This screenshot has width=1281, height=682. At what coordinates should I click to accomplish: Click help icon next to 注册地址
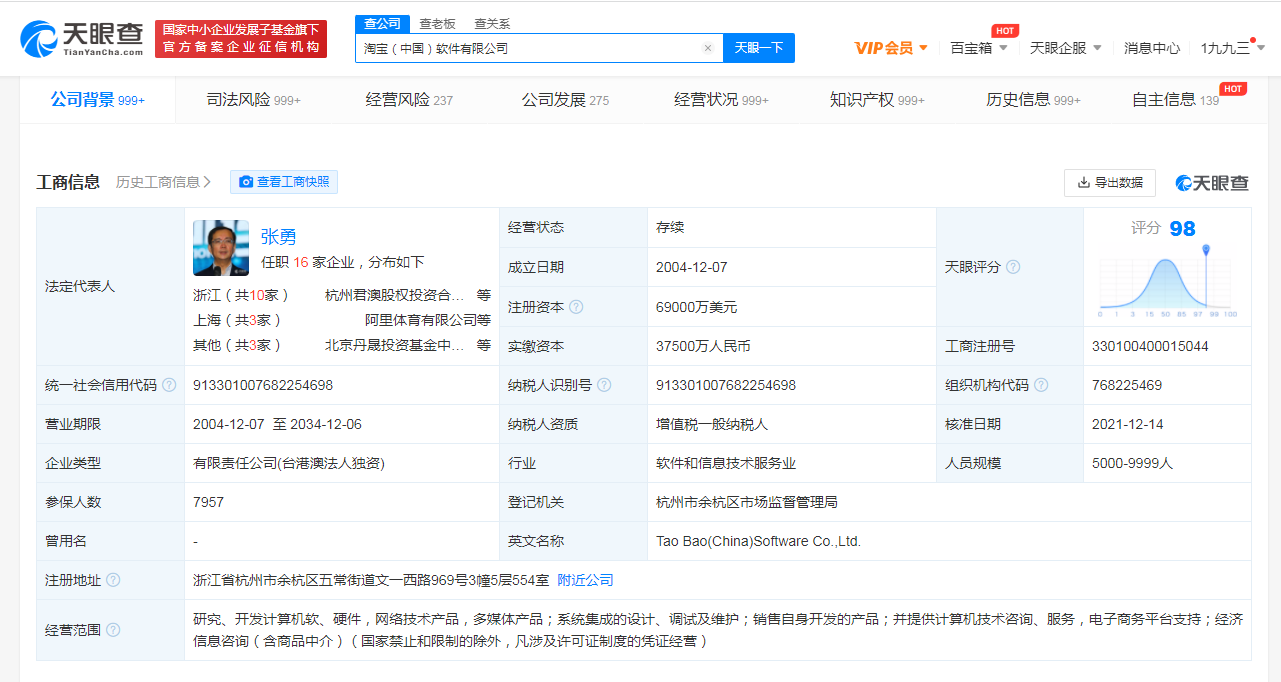click(x=113, y=580)
